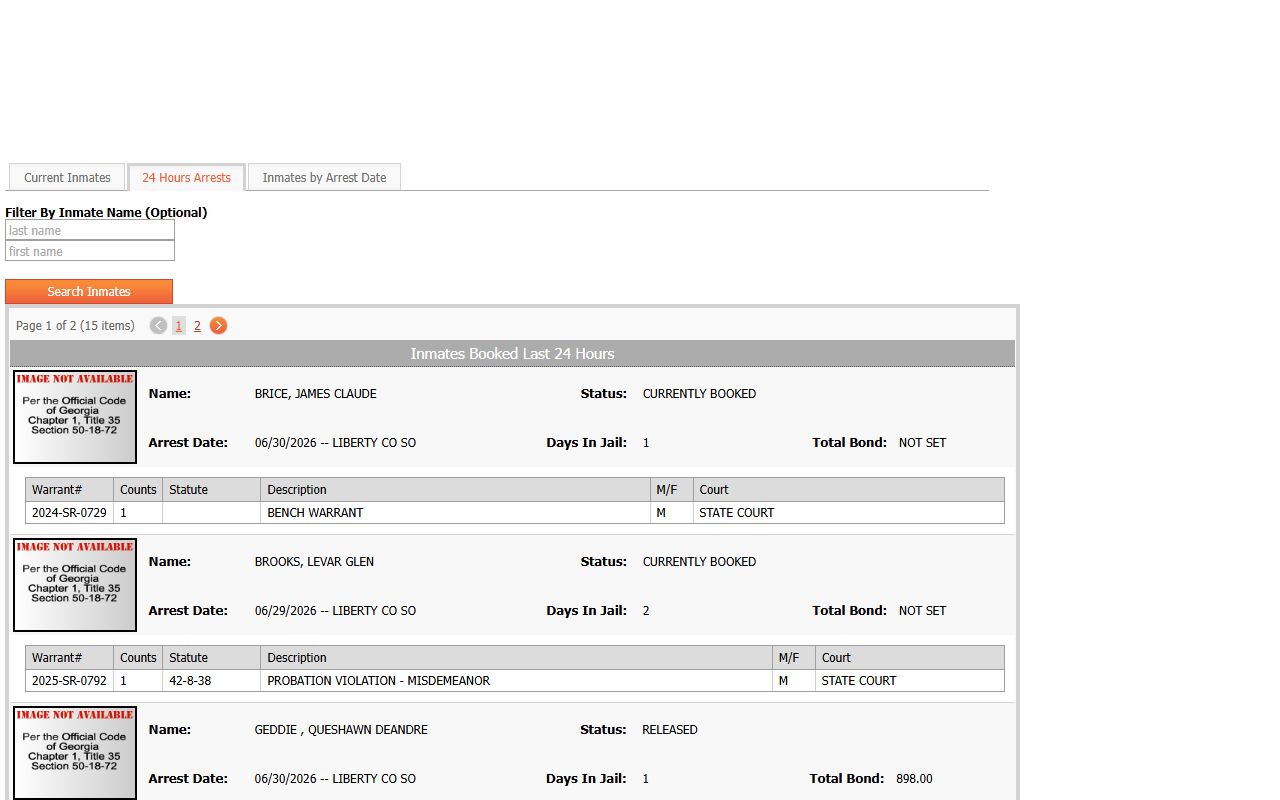Switch to Inmates by Arrest Date tab
1280x800 pixels.
pos(324,177)
